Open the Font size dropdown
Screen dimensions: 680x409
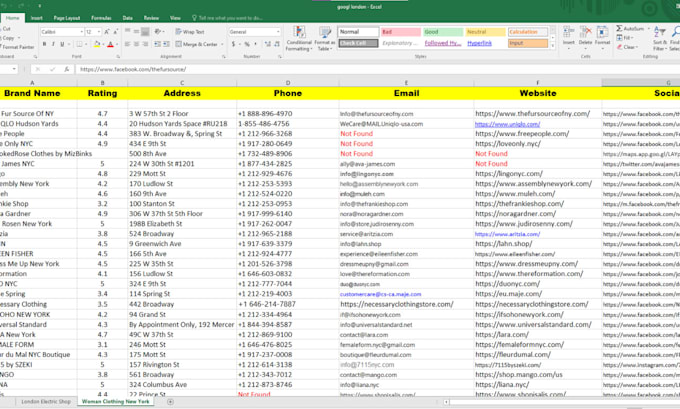coord(99,32)
